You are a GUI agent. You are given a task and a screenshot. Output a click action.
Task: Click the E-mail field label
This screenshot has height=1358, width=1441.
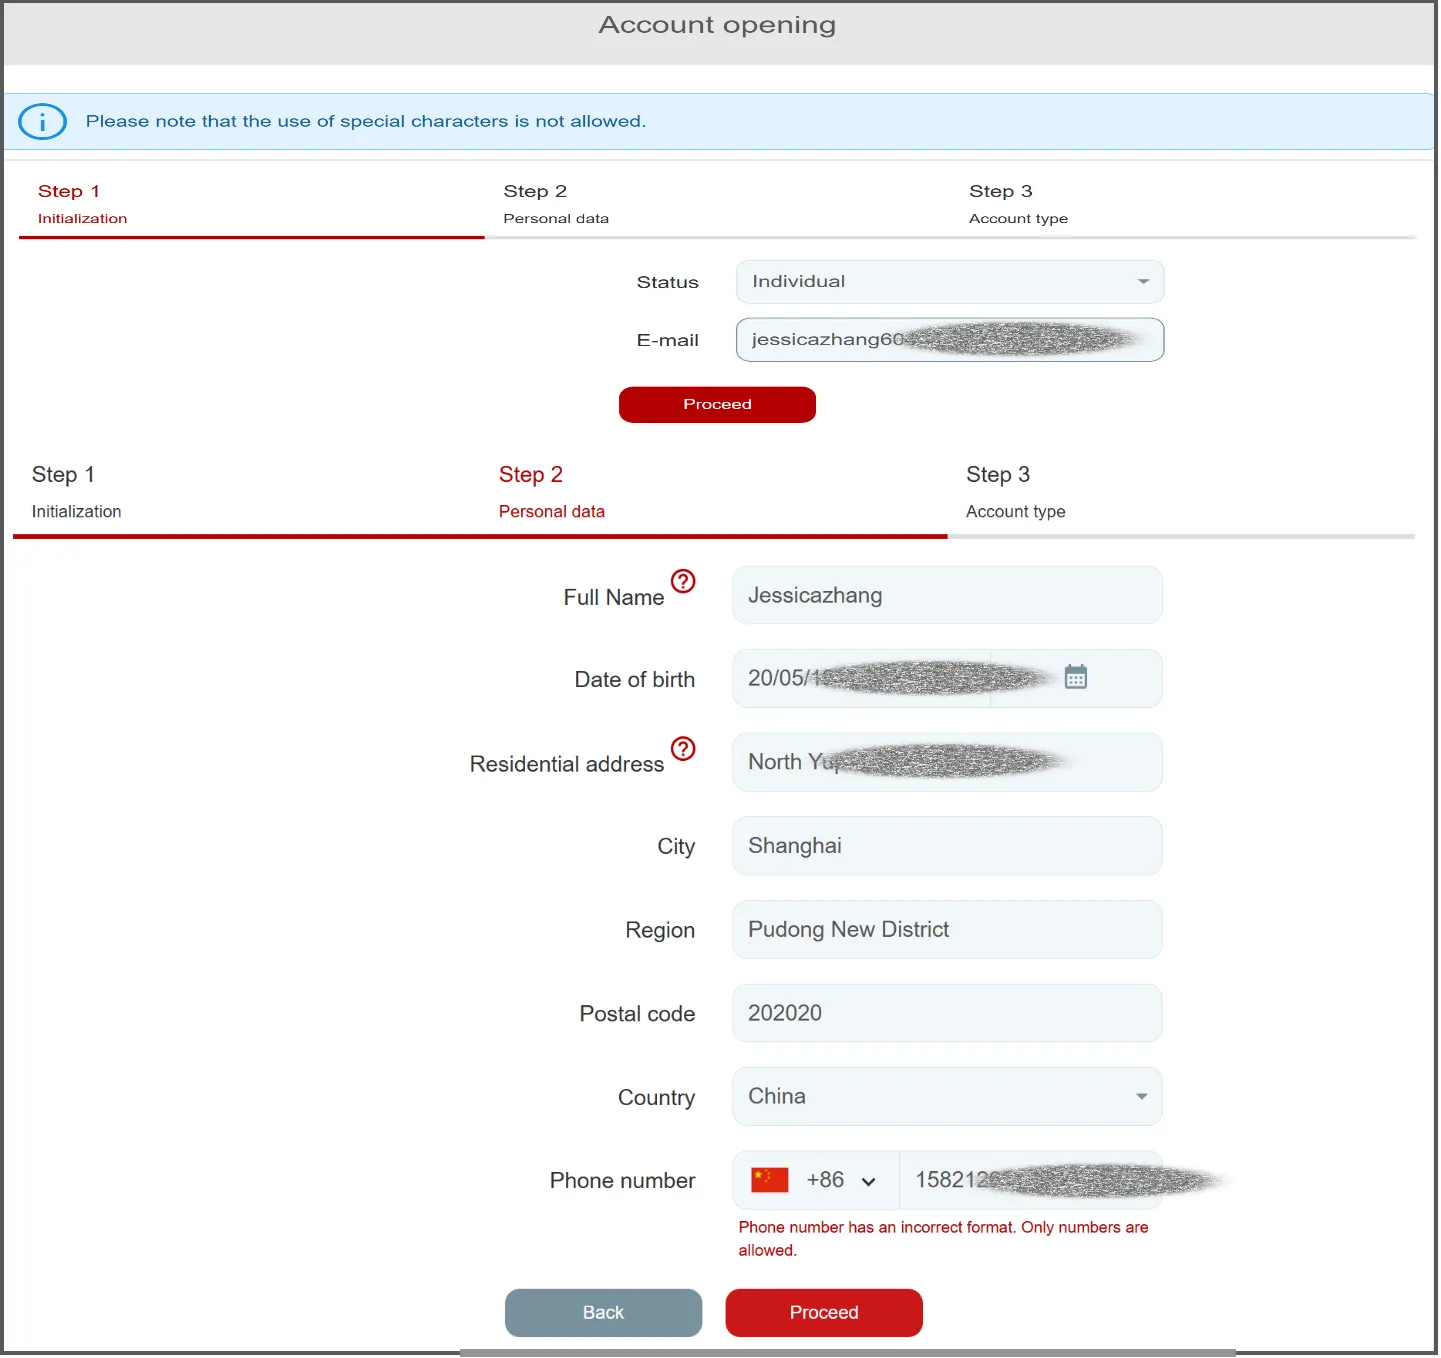[667, 341]
